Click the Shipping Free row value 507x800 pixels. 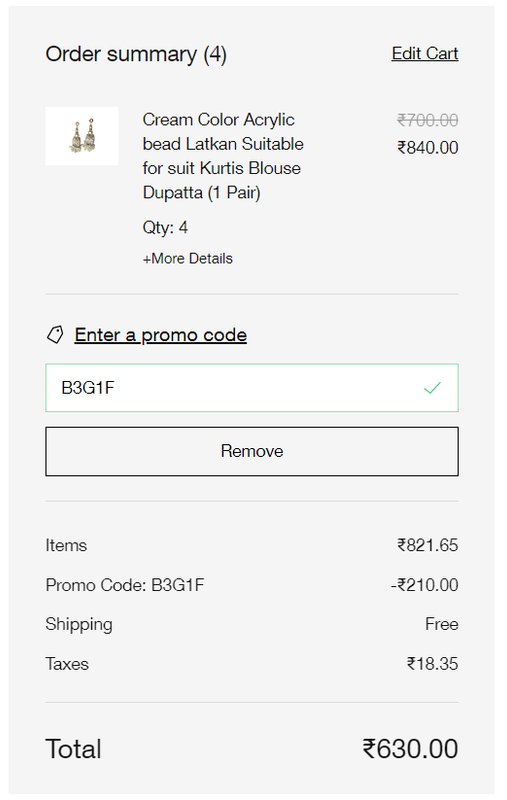click(x=442, y=624)
